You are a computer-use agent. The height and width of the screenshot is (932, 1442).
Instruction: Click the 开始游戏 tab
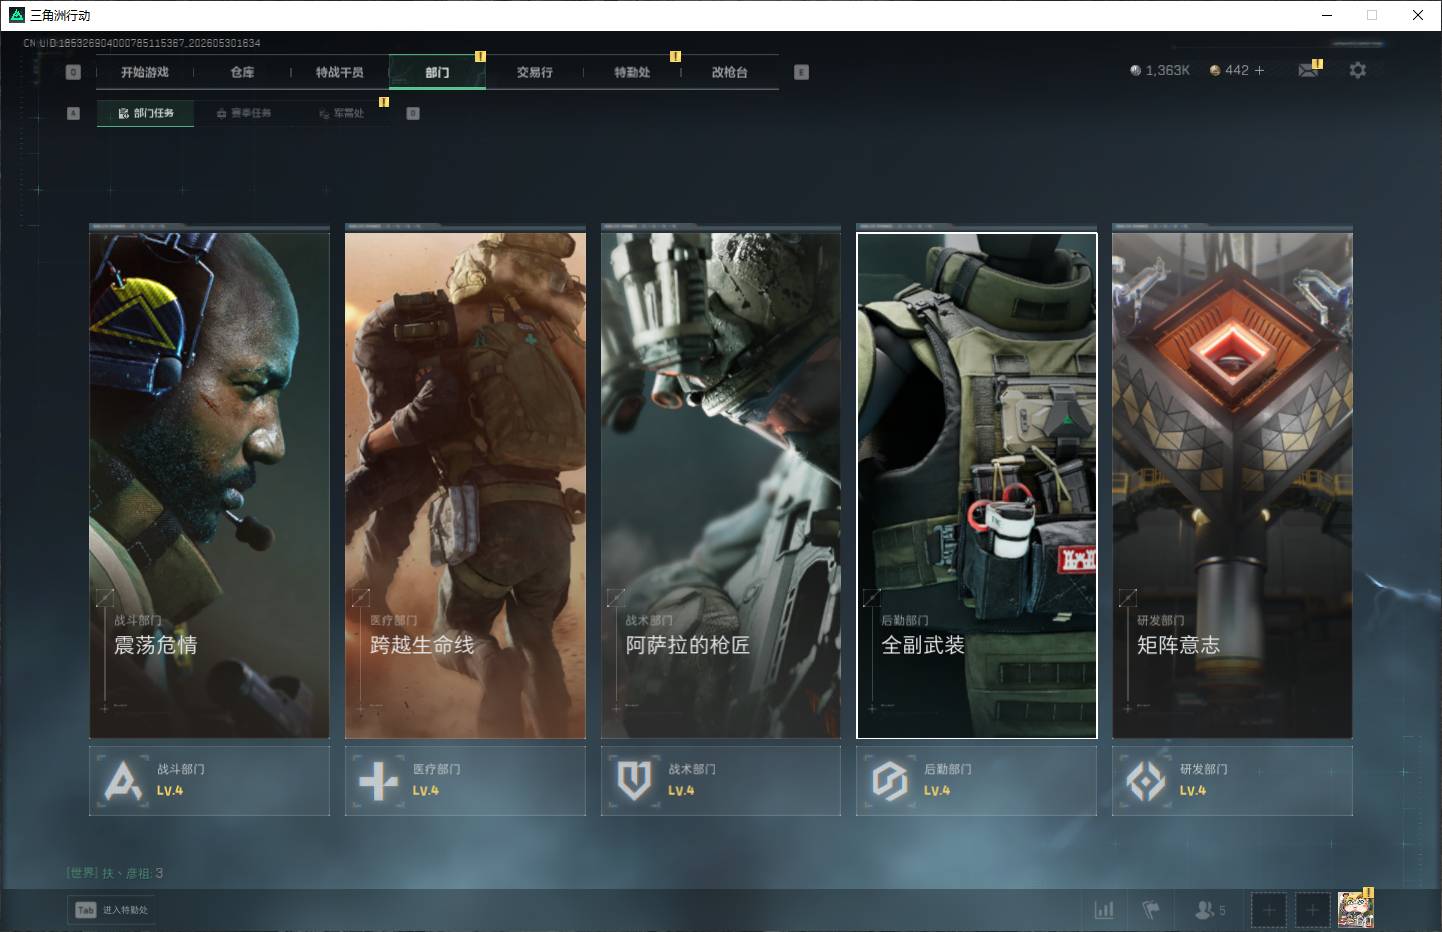coord(145,72)
